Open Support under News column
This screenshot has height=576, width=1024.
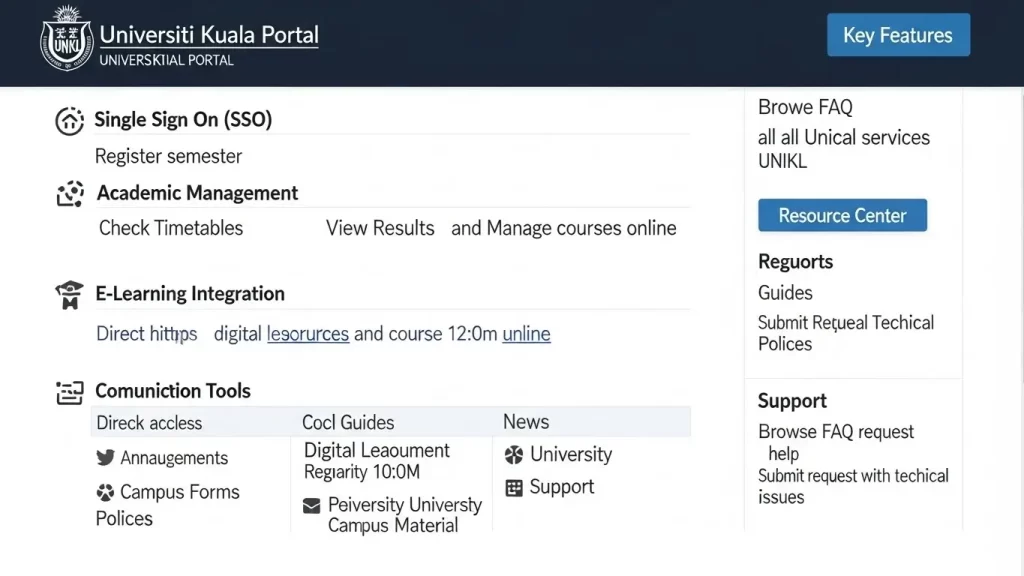pyautogui.click(x=562, y=487)
